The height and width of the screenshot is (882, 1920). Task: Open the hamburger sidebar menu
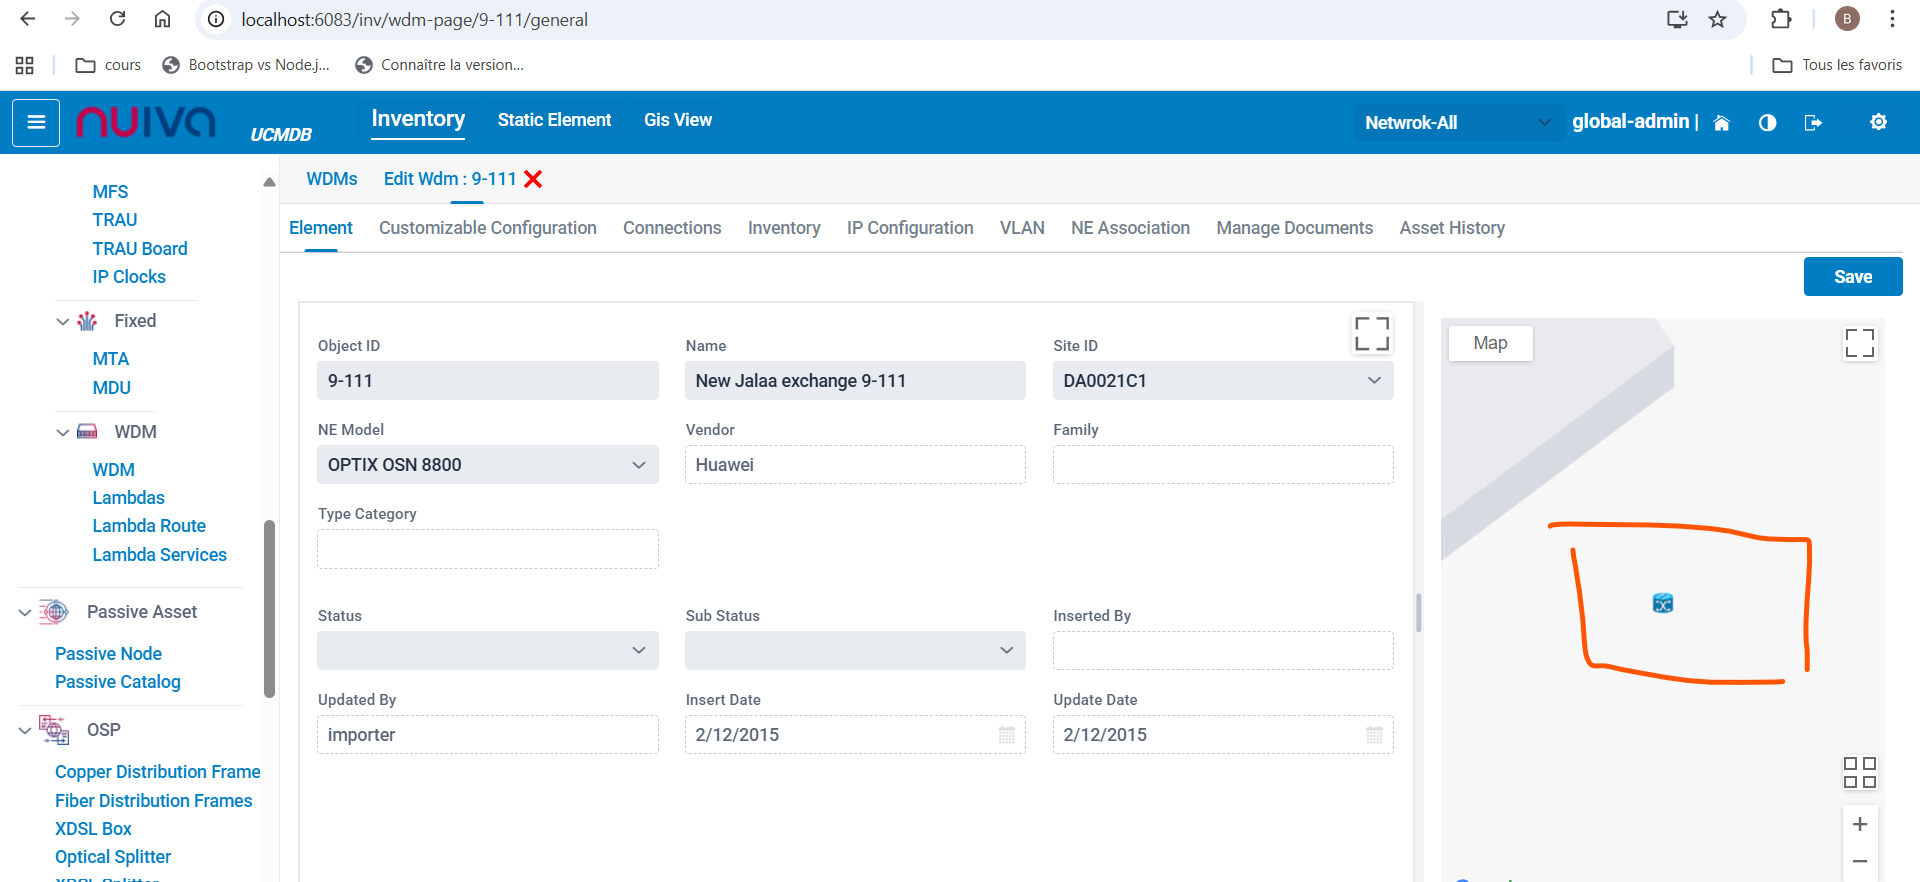[x=36, y=122]
